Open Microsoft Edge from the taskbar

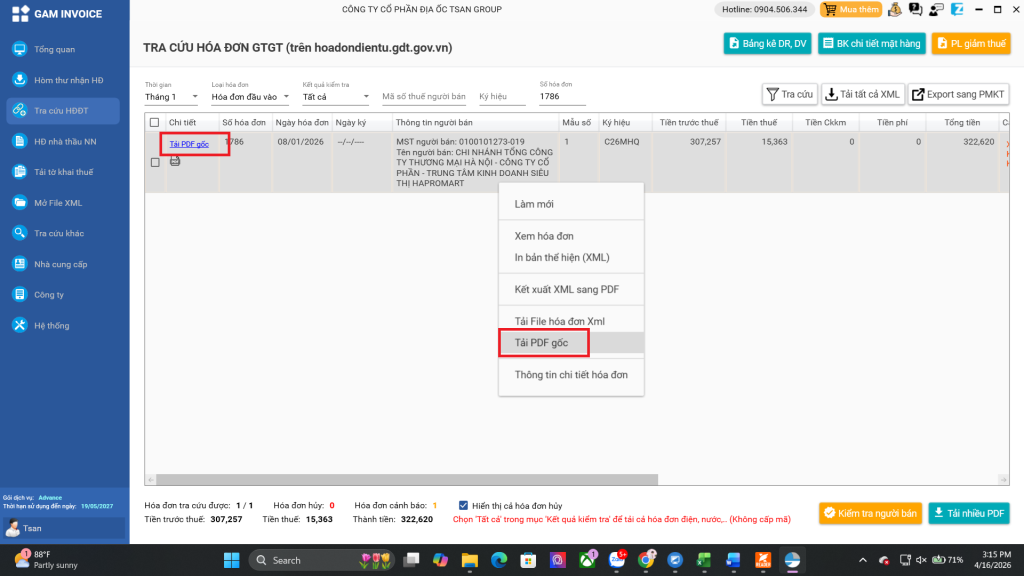499,560
